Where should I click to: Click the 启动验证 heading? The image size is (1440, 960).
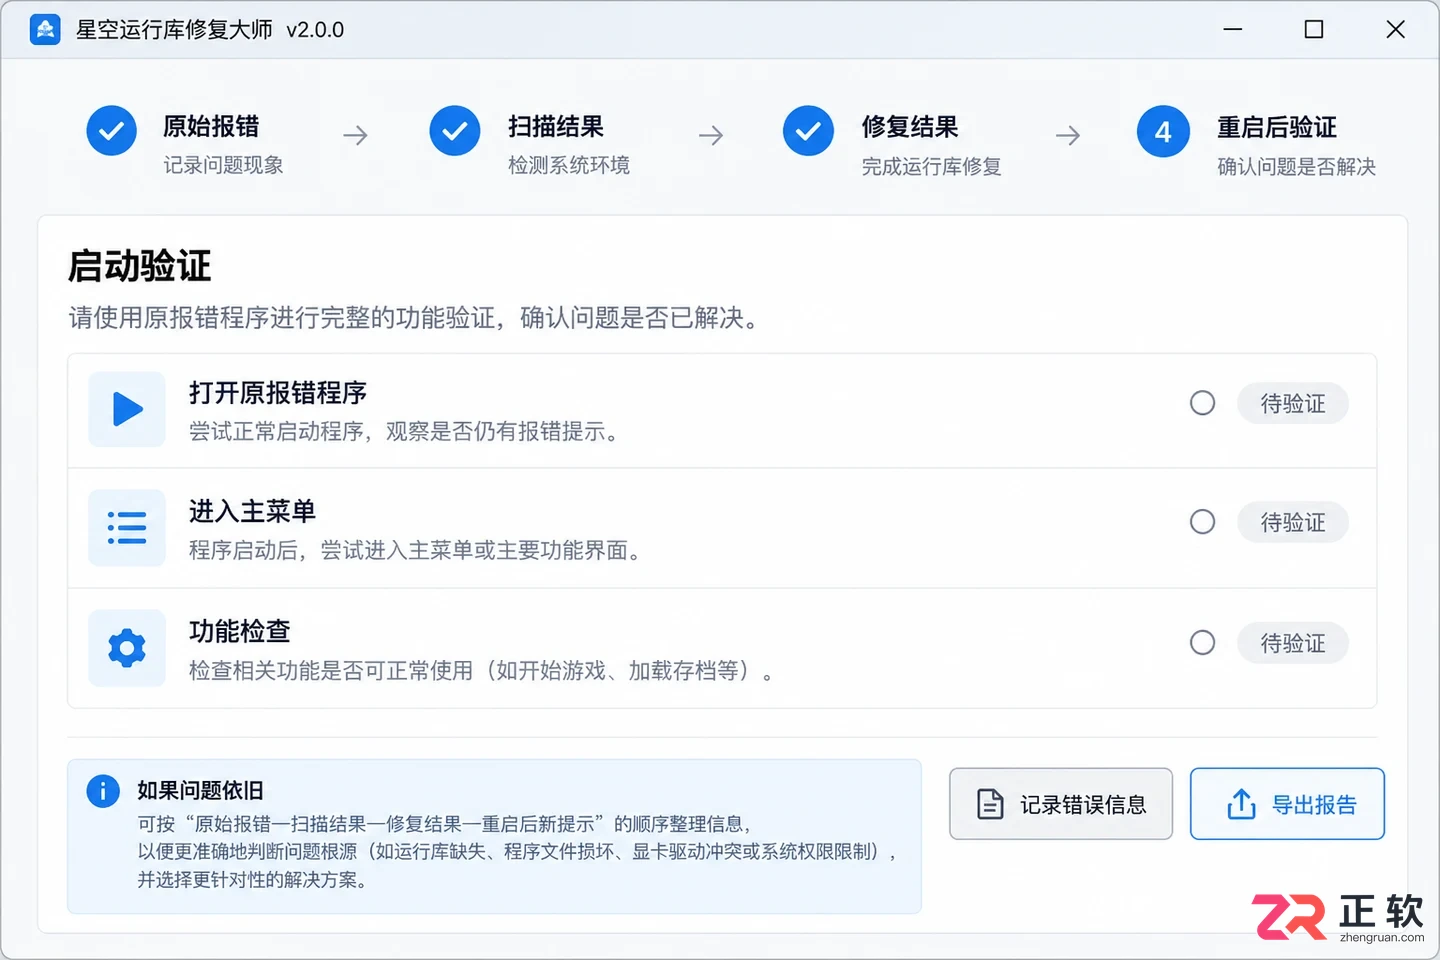click(x=139, y=266)
